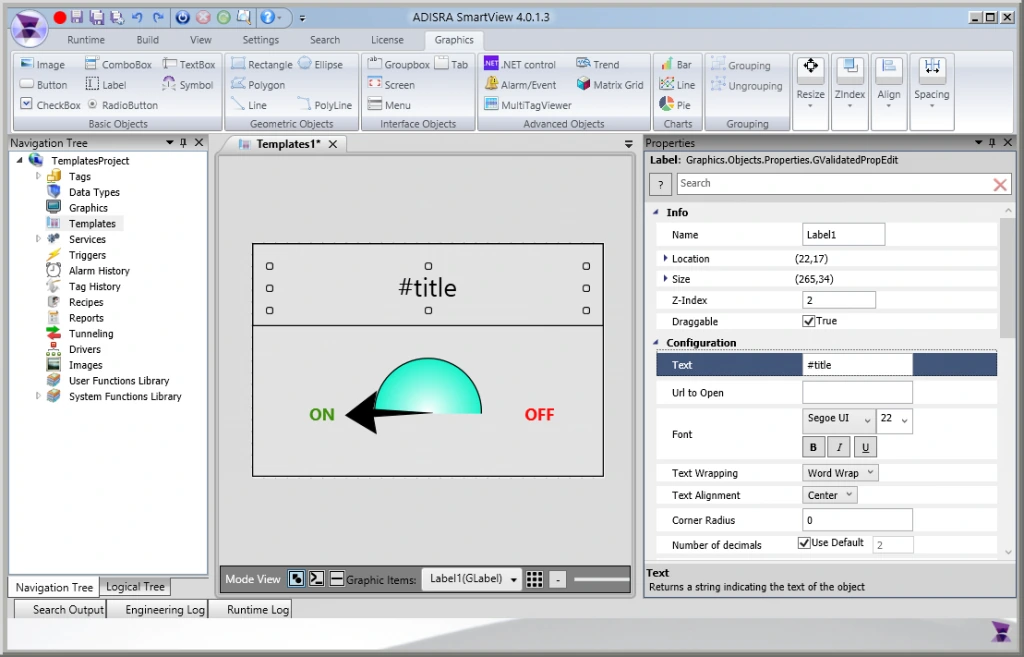
Task: Select the Ellipse geometric tool
Action: tap(321, 64)
